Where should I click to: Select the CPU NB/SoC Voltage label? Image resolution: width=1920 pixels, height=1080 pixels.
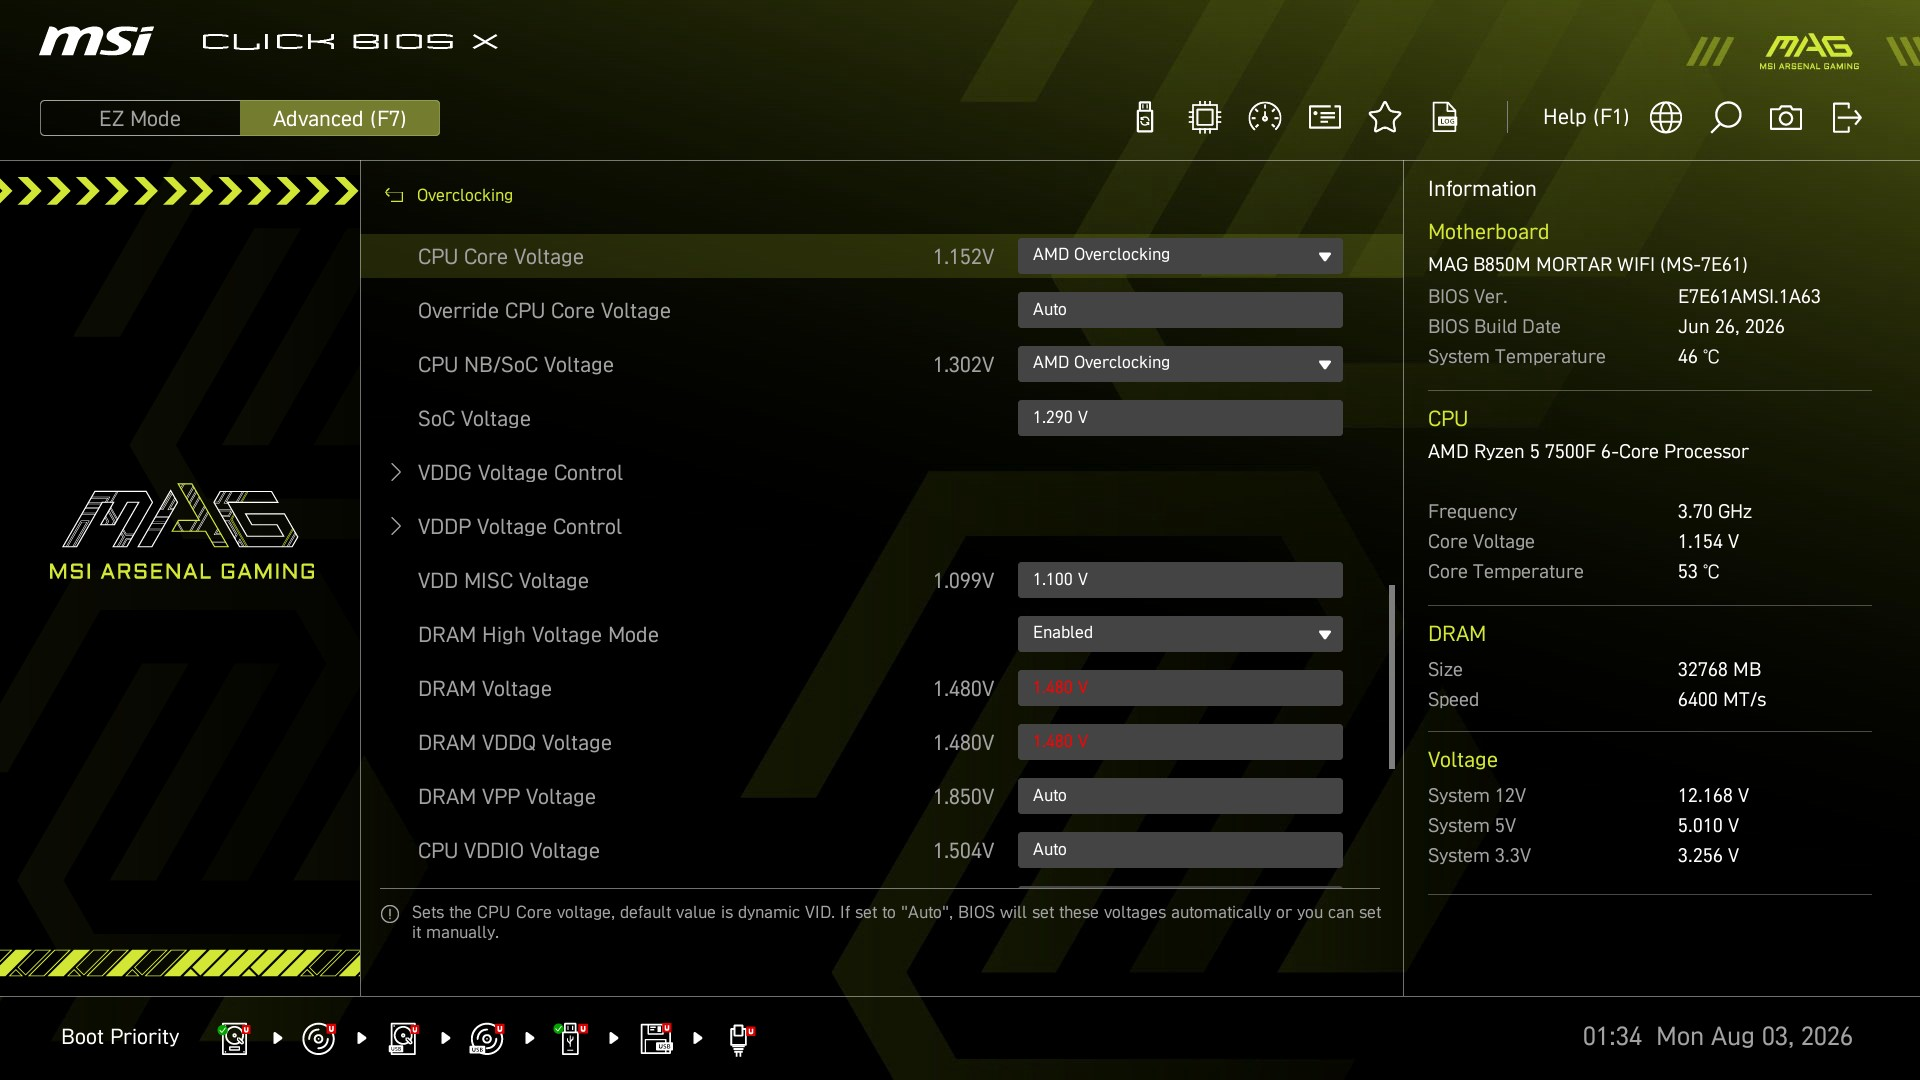516,365
